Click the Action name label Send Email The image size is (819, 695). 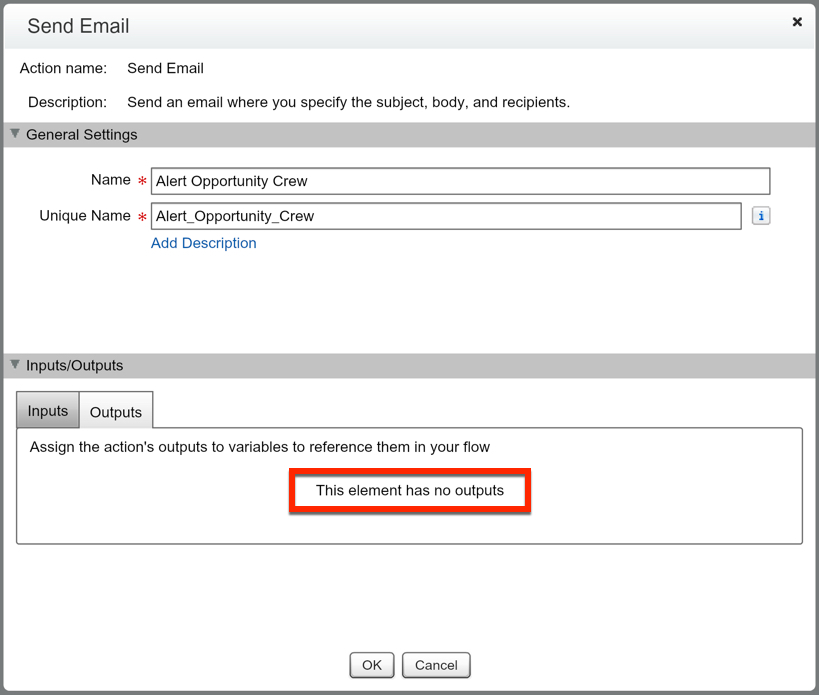point(165,68)
